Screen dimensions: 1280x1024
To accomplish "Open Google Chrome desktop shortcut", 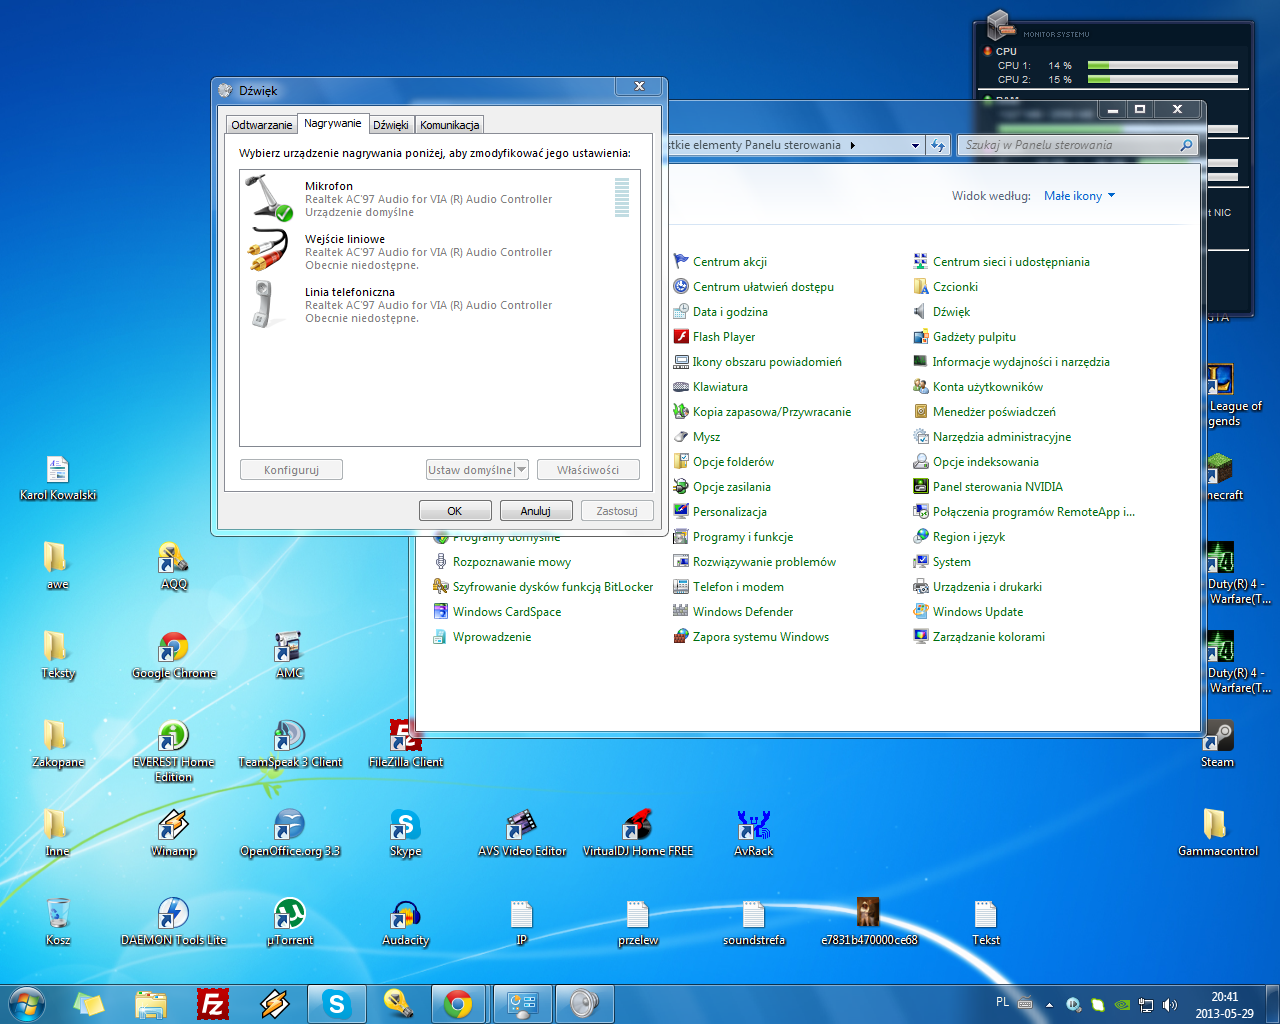I will 174,655.
